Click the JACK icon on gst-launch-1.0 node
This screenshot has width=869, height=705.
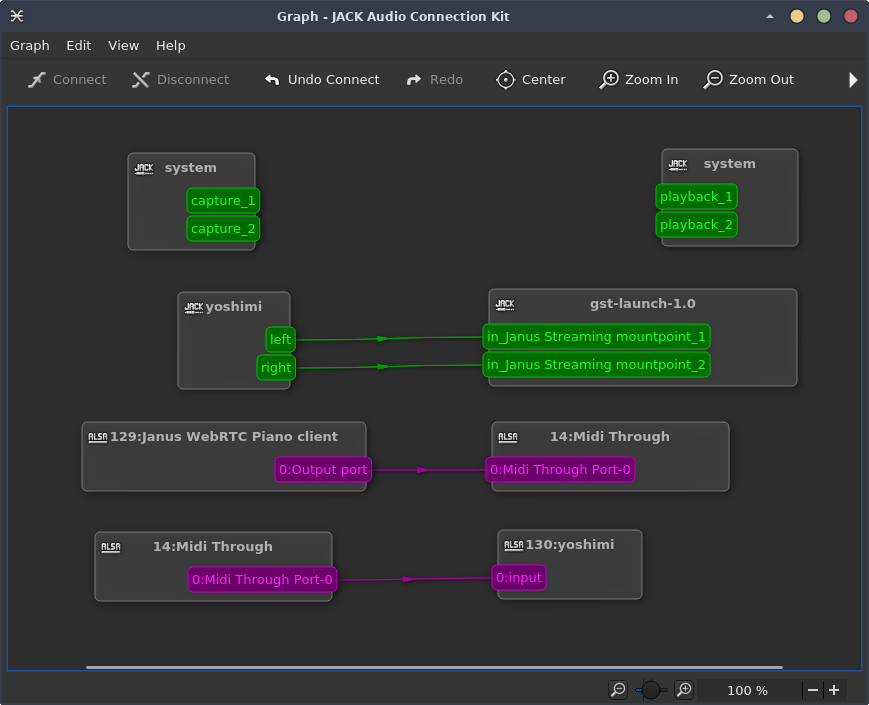pyautogui.click(x=505, y=304)
